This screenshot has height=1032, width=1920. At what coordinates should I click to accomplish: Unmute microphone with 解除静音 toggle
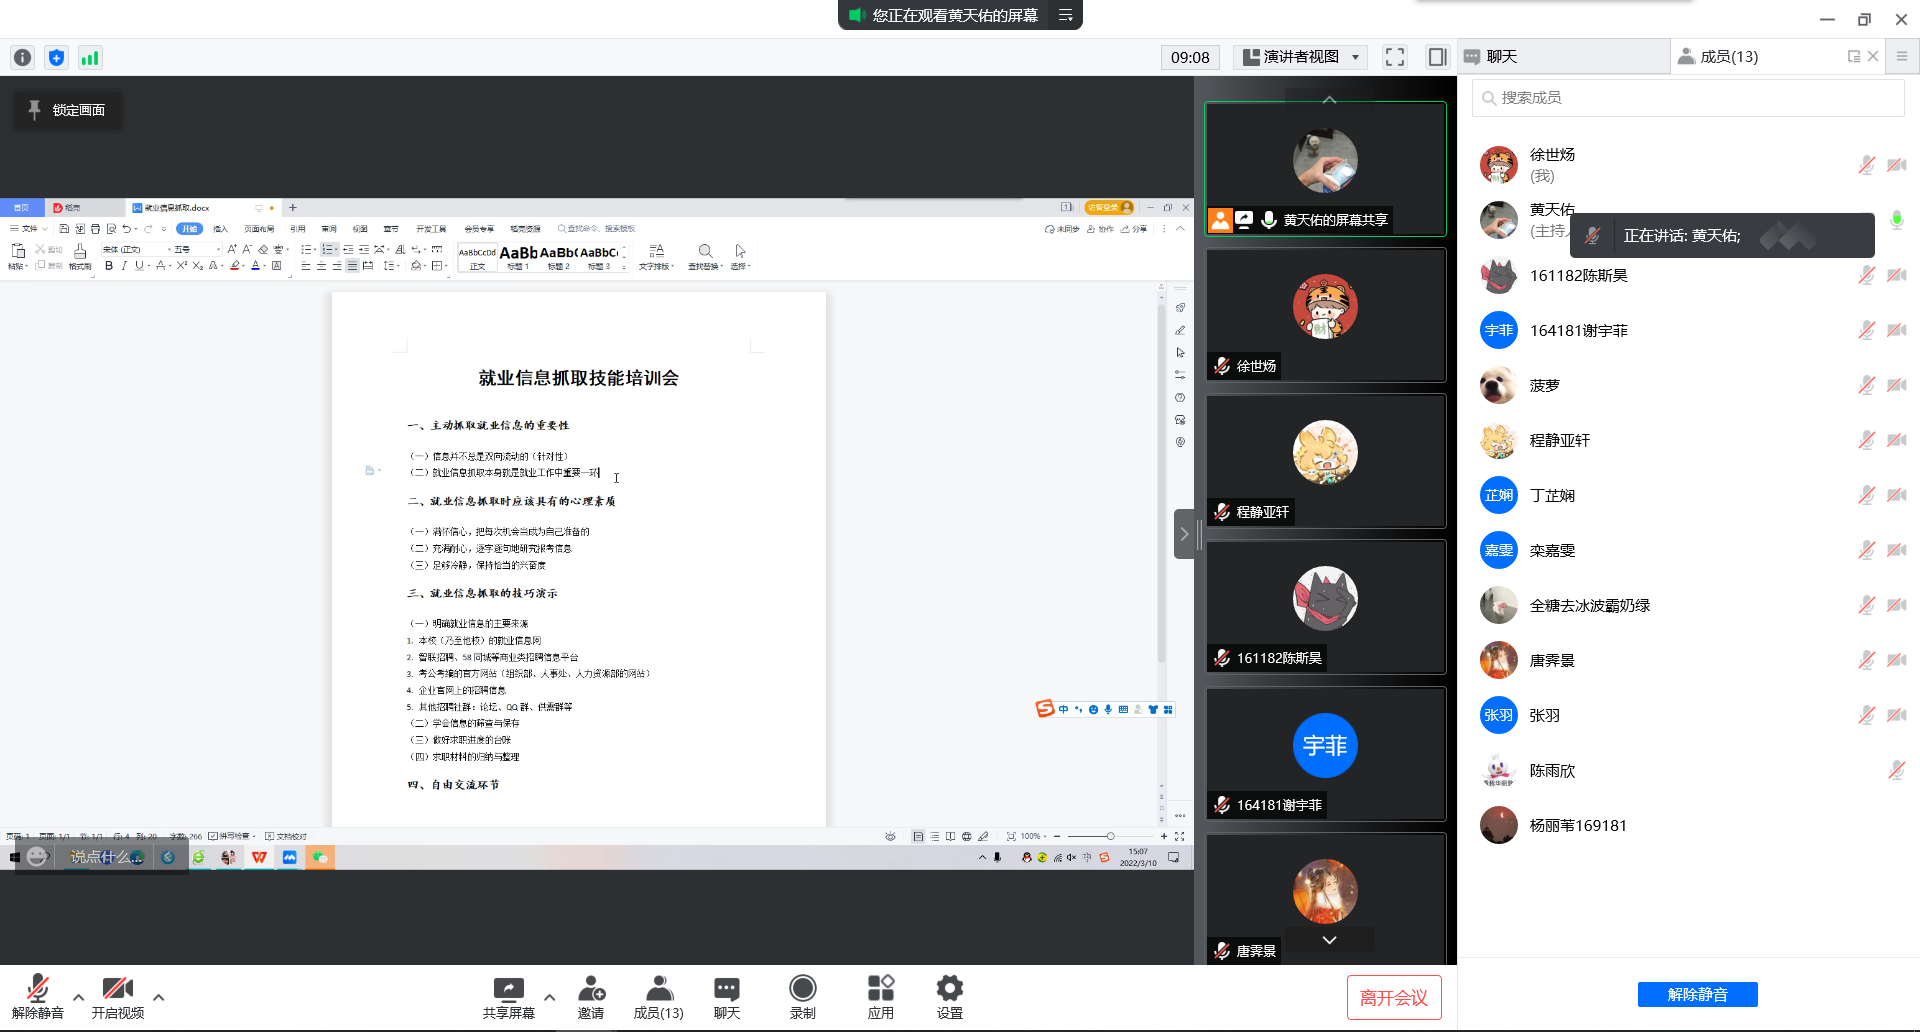[x=38, y=996]
